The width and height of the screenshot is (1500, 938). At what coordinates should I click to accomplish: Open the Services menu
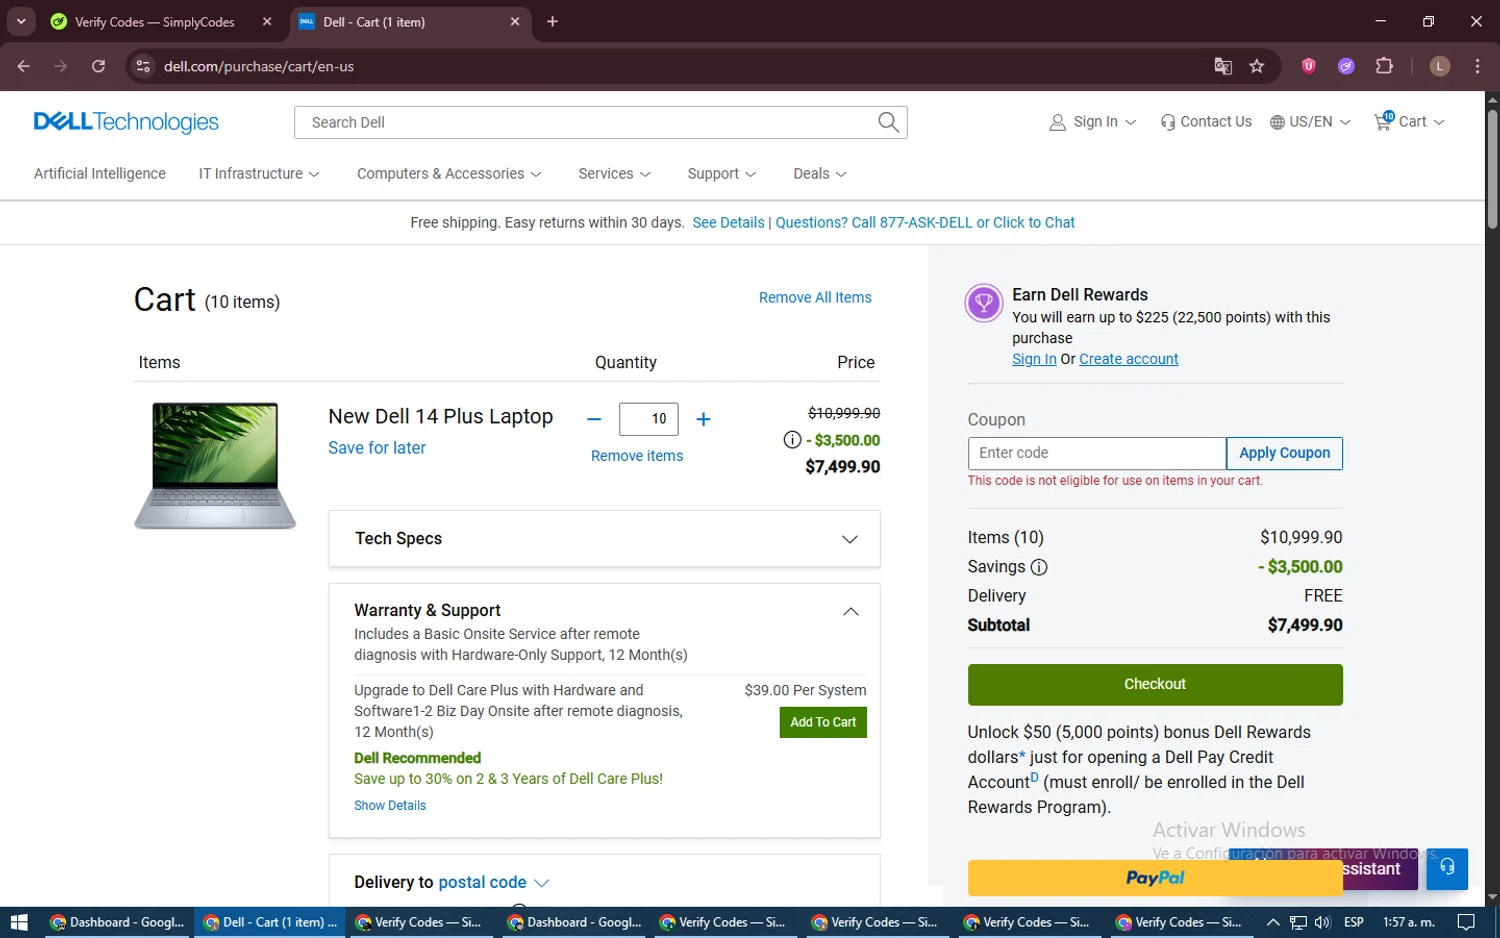(614, 174)
